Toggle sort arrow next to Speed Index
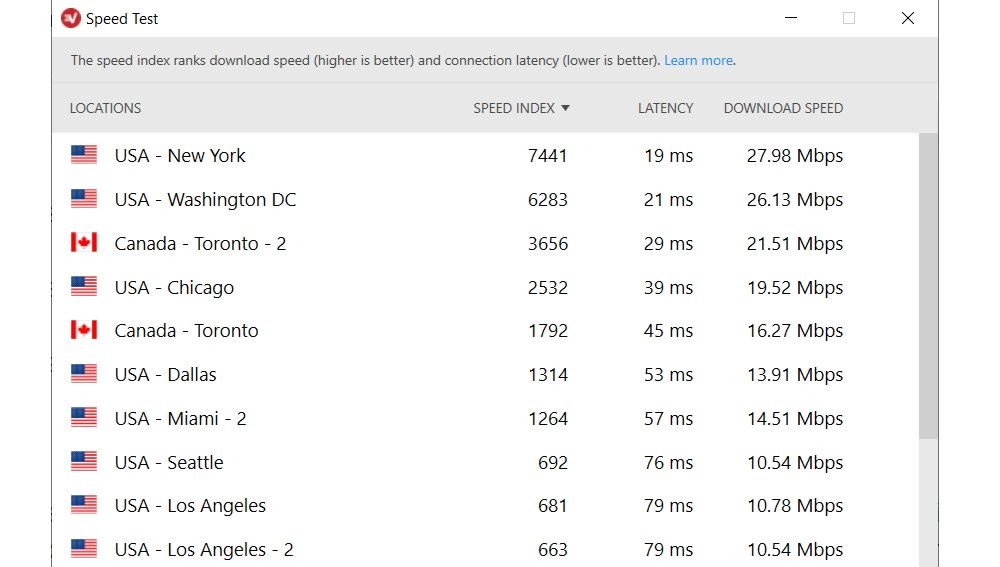This screenshot has width=1000, height=567. 565,108
